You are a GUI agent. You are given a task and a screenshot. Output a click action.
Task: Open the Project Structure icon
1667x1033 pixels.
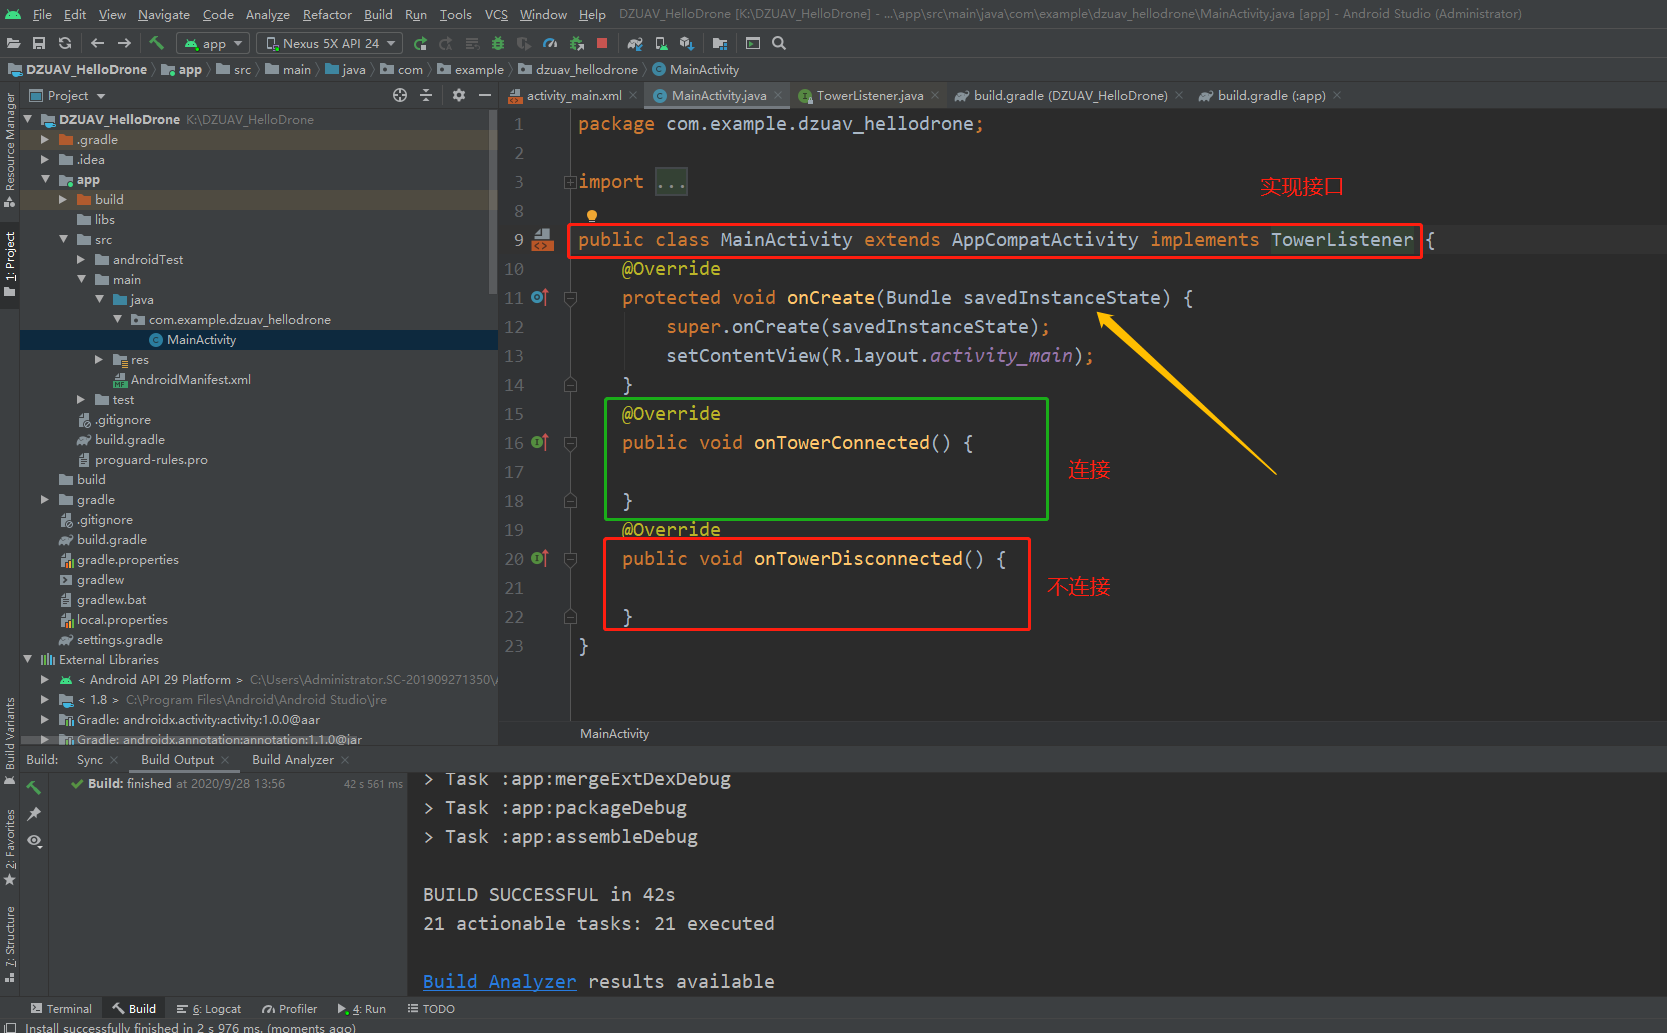[x=720, y=43]
